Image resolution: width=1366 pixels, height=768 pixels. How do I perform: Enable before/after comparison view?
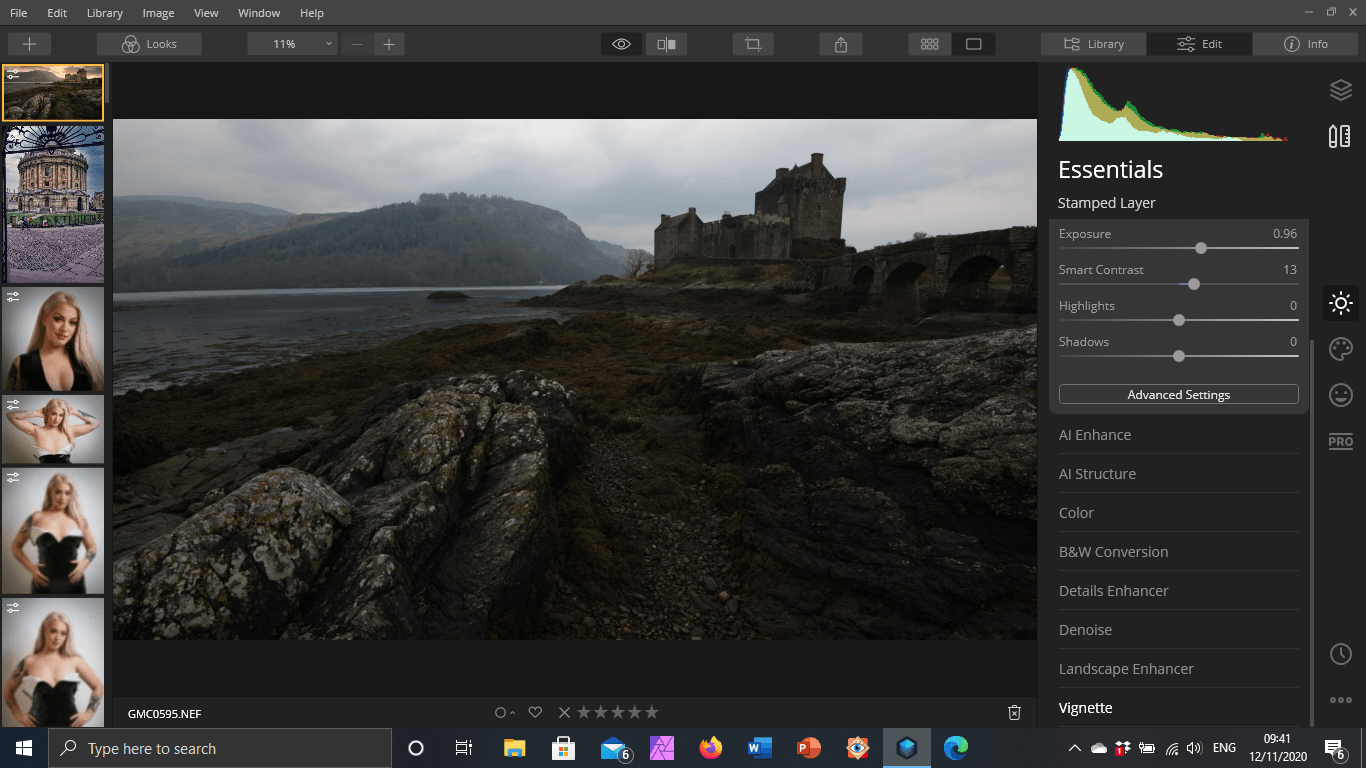coord(666,43)
